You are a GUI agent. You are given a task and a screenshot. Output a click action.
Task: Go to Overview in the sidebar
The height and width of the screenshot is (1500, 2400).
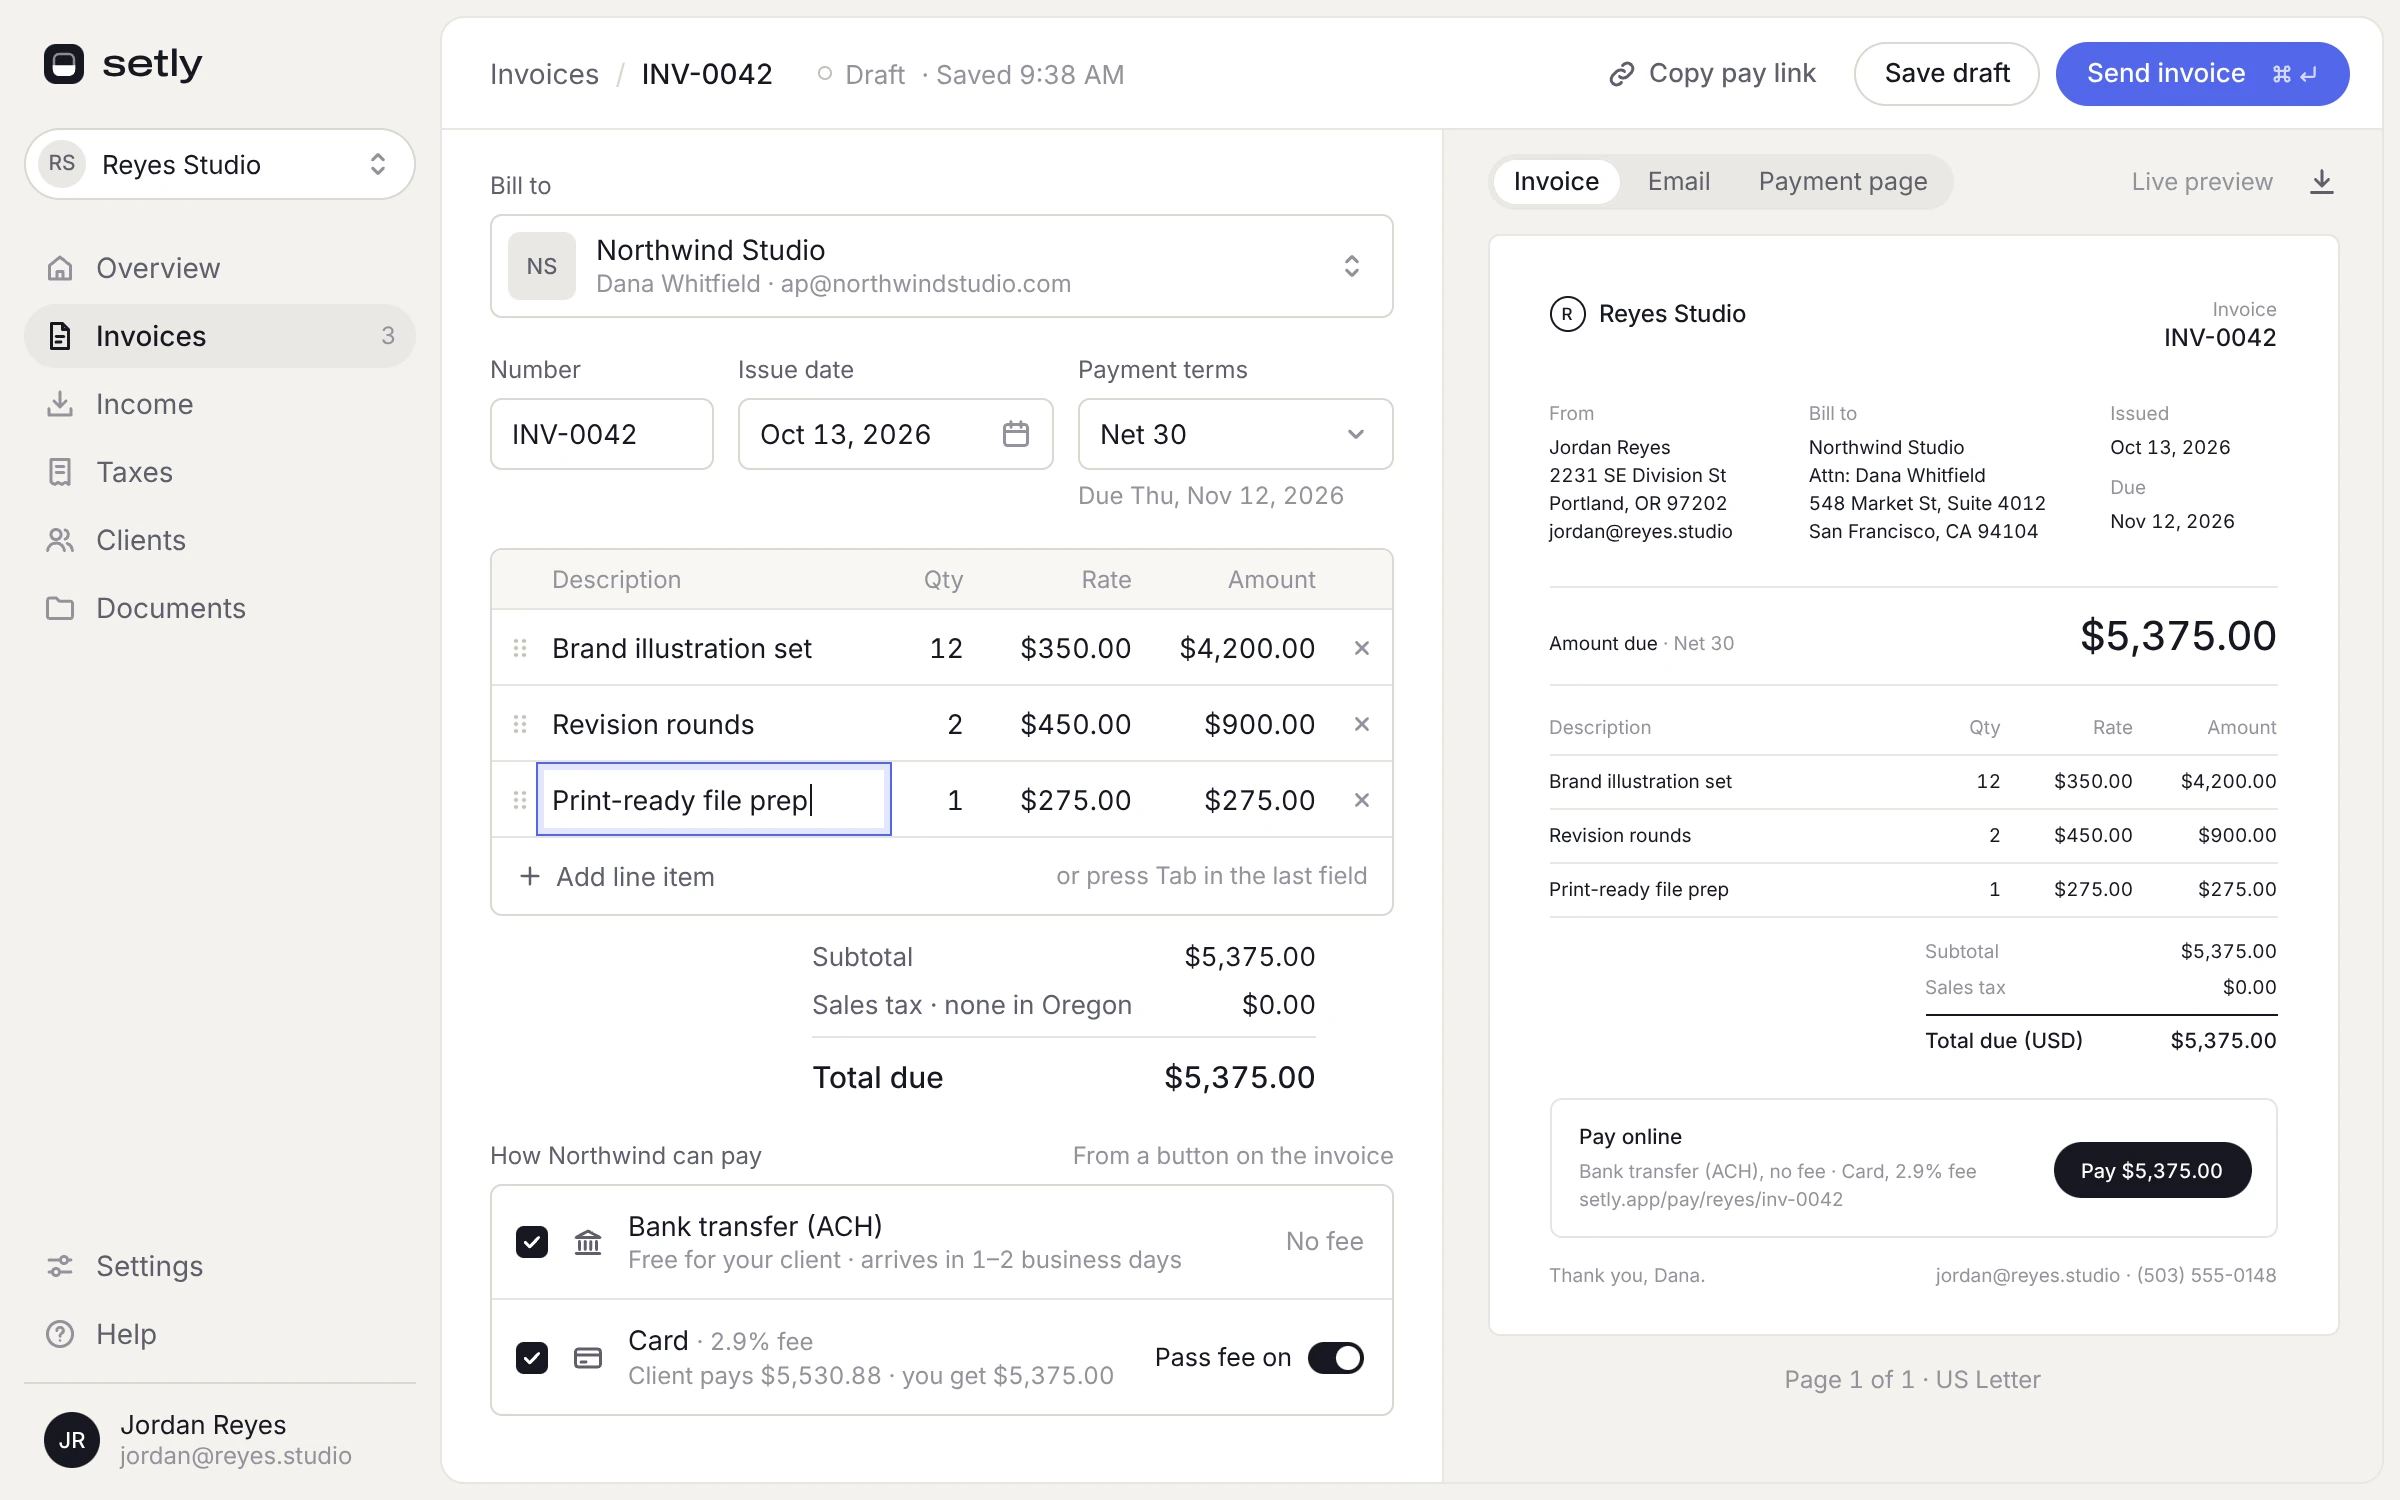click(x=220, y=268)
